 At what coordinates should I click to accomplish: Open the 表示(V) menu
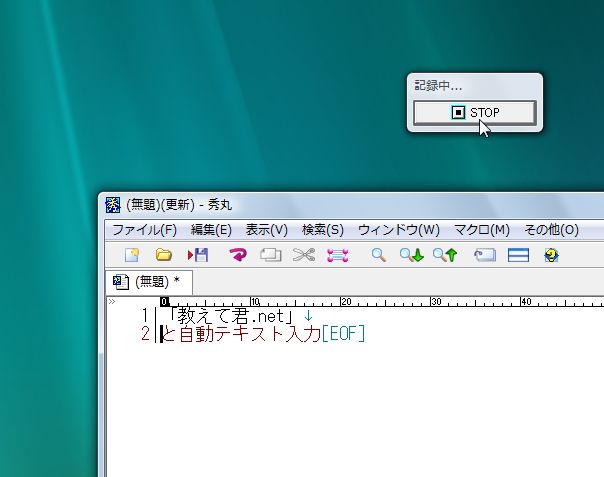267,230
